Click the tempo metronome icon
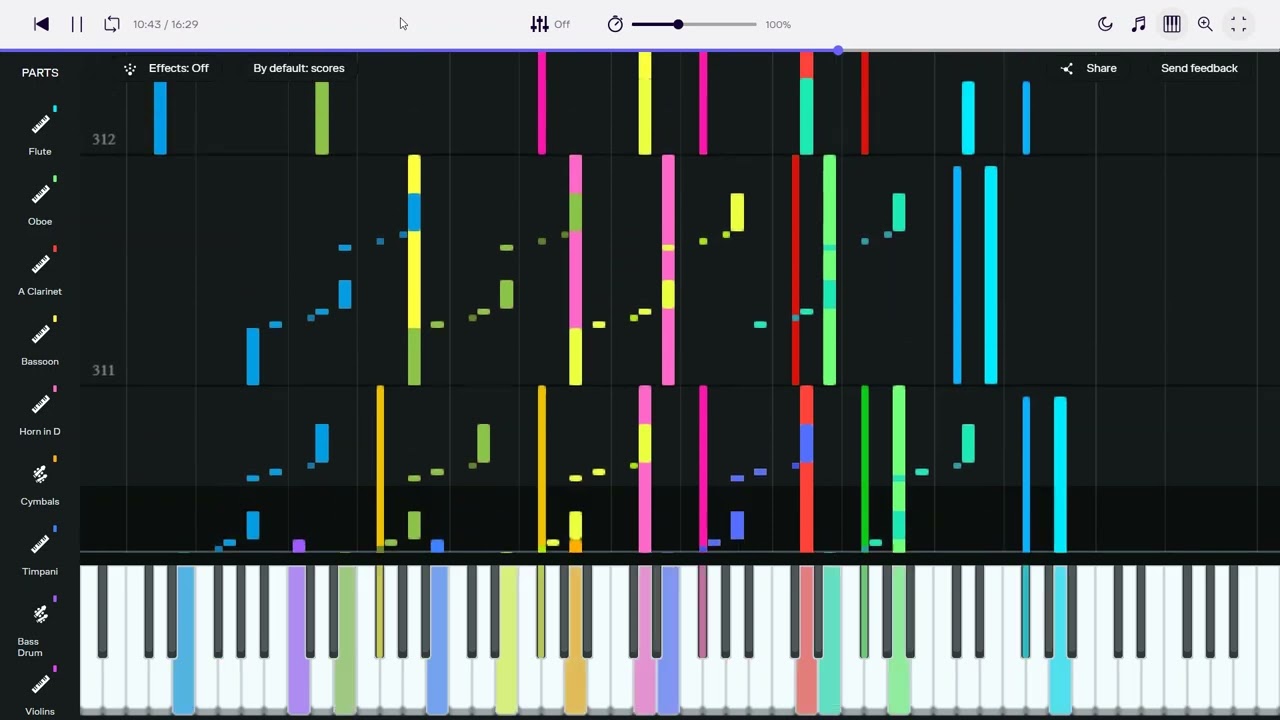Viewport: 1280px width, 720px height. pos(615,24)
